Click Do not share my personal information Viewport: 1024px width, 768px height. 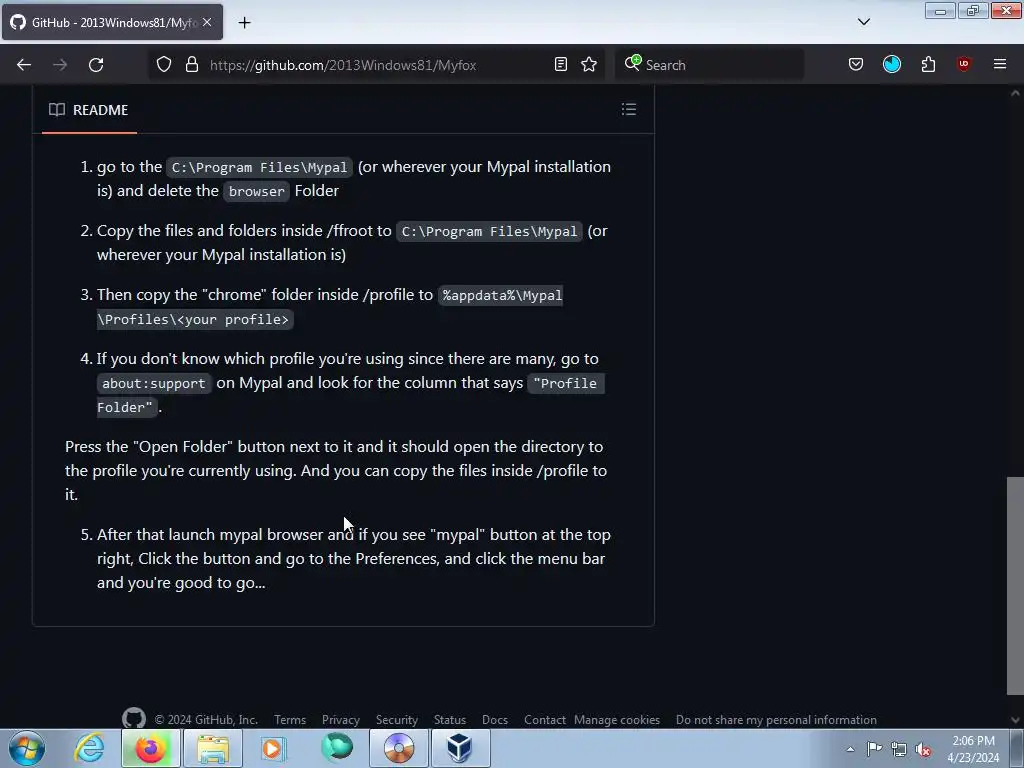(x=776, y=720)
